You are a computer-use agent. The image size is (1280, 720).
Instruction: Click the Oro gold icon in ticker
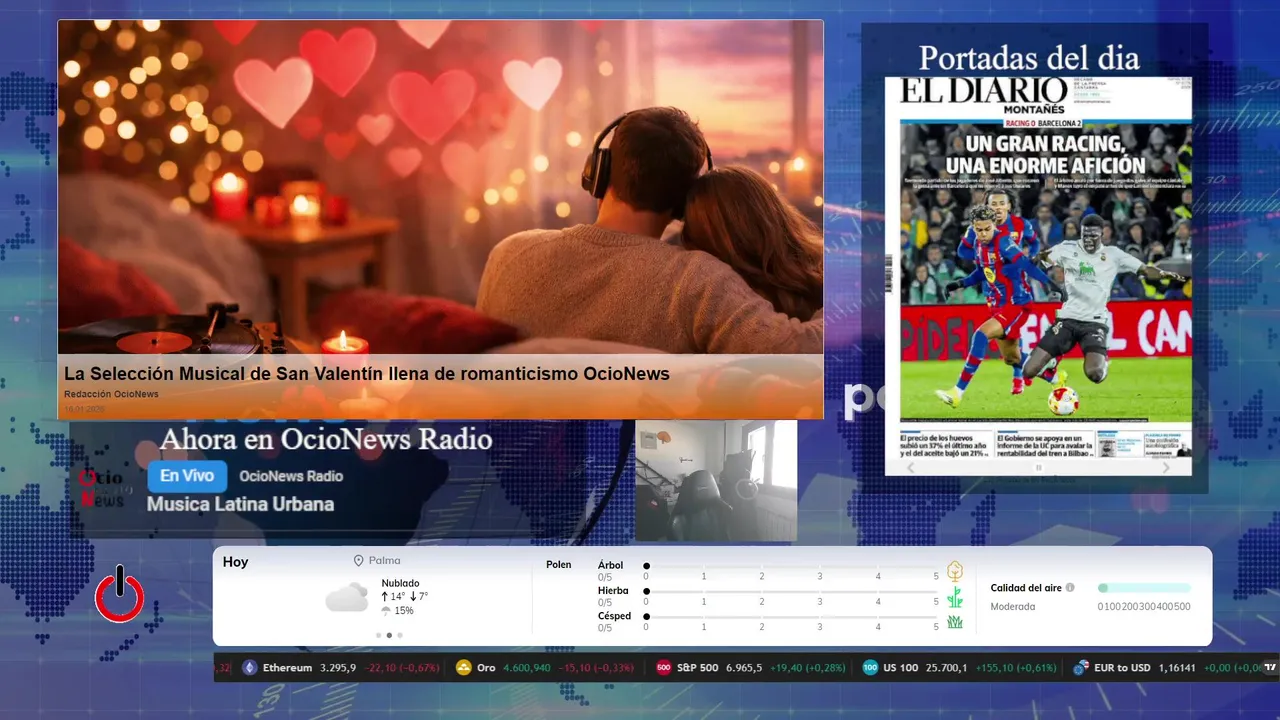[464, 668]
